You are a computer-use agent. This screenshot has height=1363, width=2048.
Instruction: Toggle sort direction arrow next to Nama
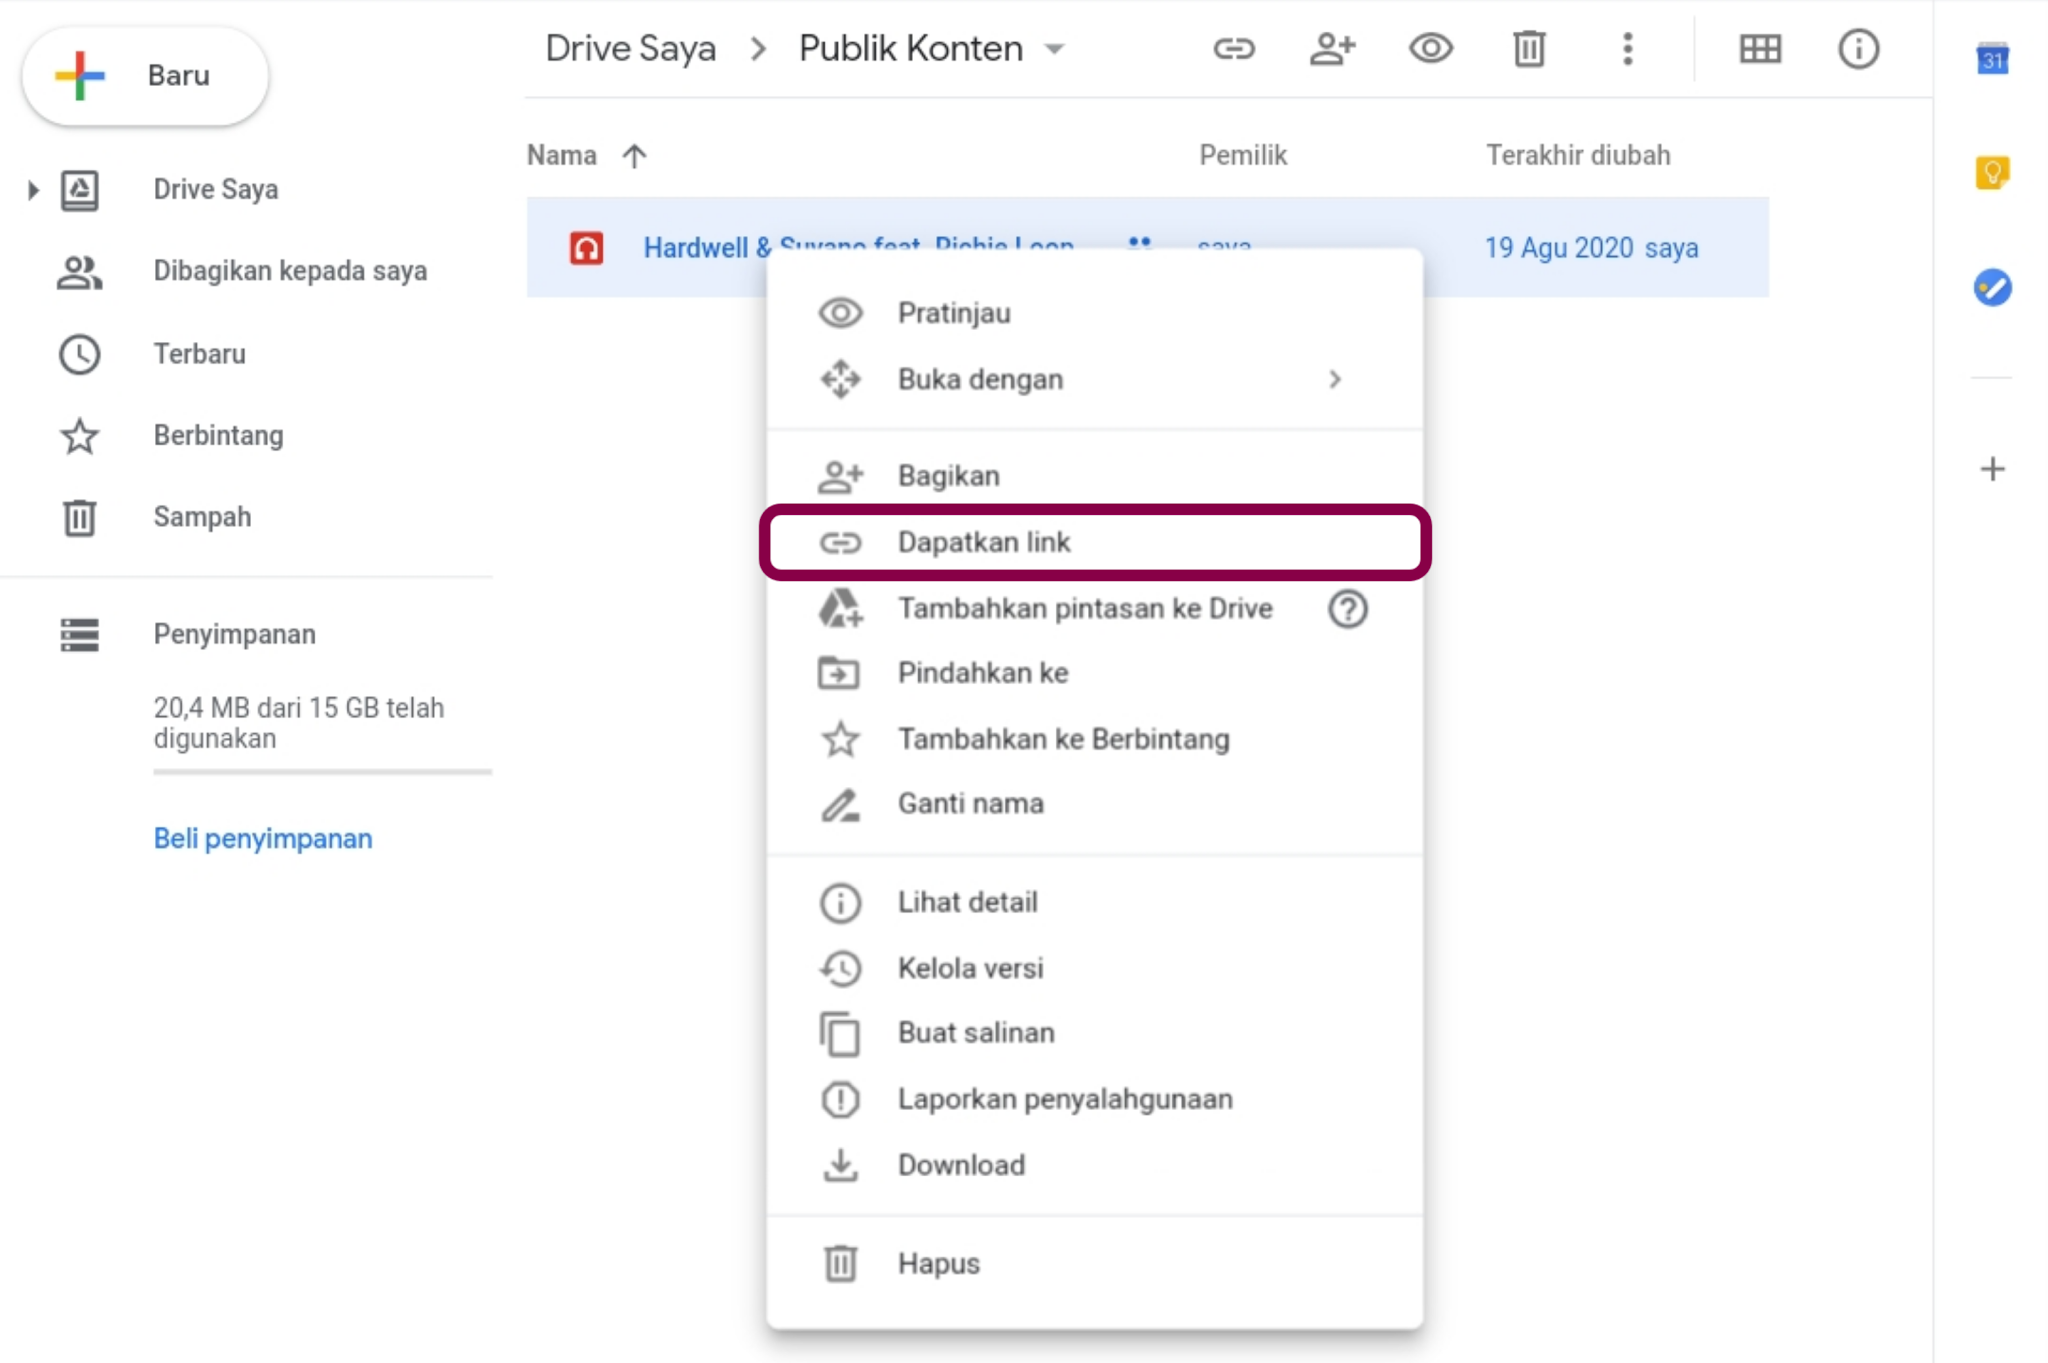tap(634, 155)
